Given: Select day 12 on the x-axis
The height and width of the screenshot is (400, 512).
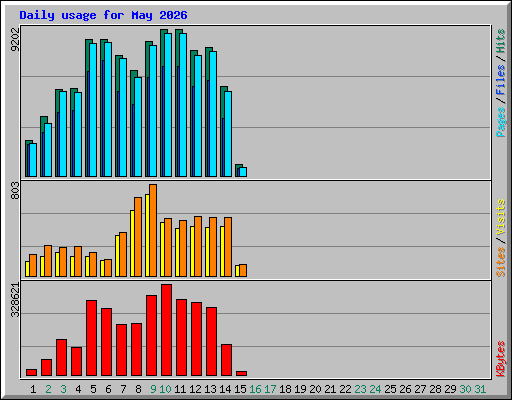Looking at the screenshot, I should click(195, 389).
